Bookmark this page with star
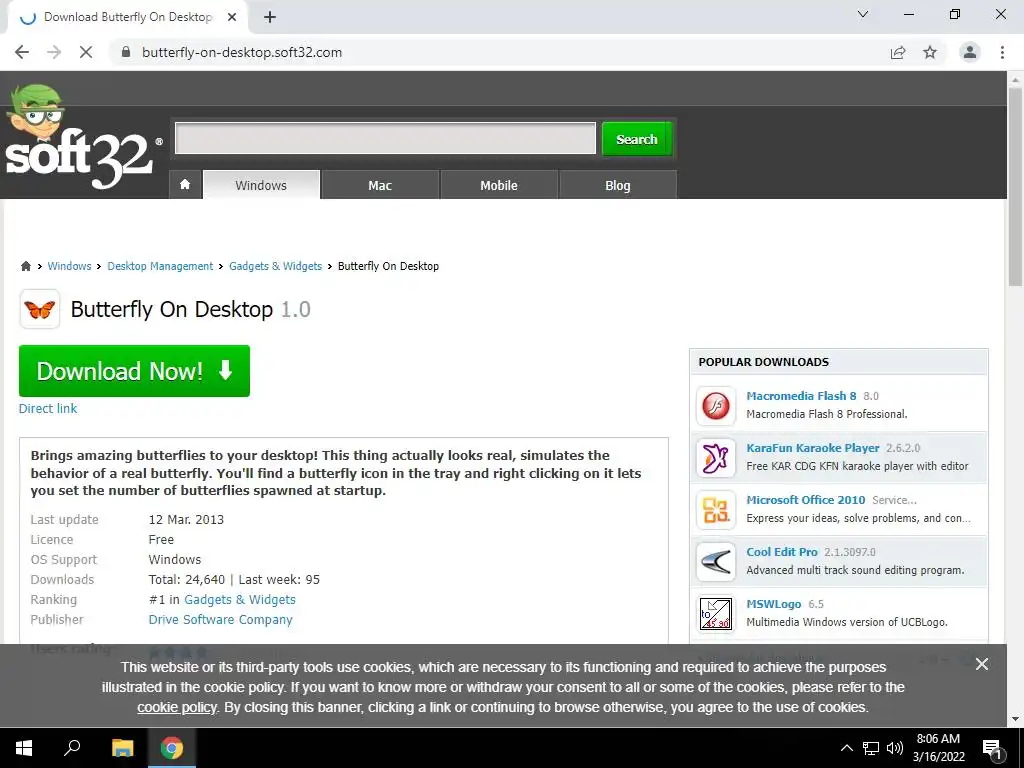The height and width of the screenshot is (768, 1024). pyautogui.click(x=930, y=52)
